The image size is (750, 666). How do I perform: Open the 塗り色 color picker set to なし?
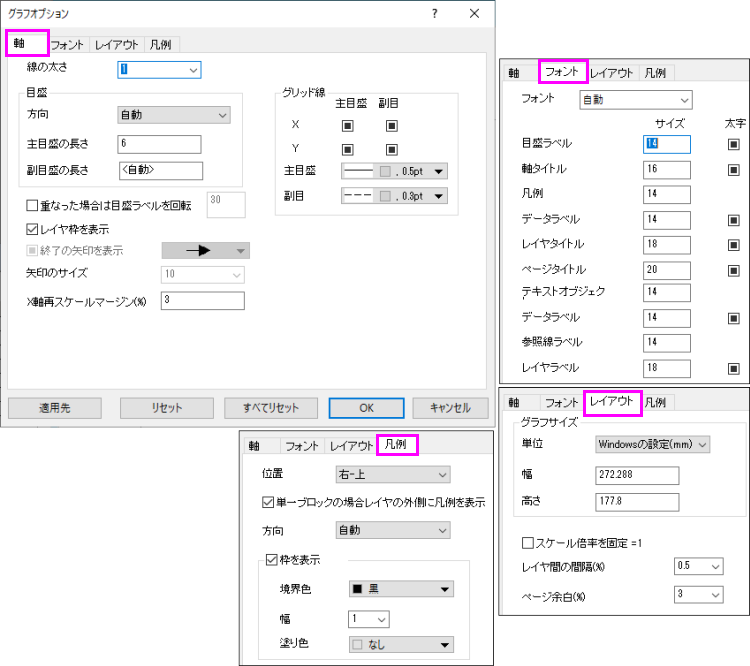tap(401, 645)
